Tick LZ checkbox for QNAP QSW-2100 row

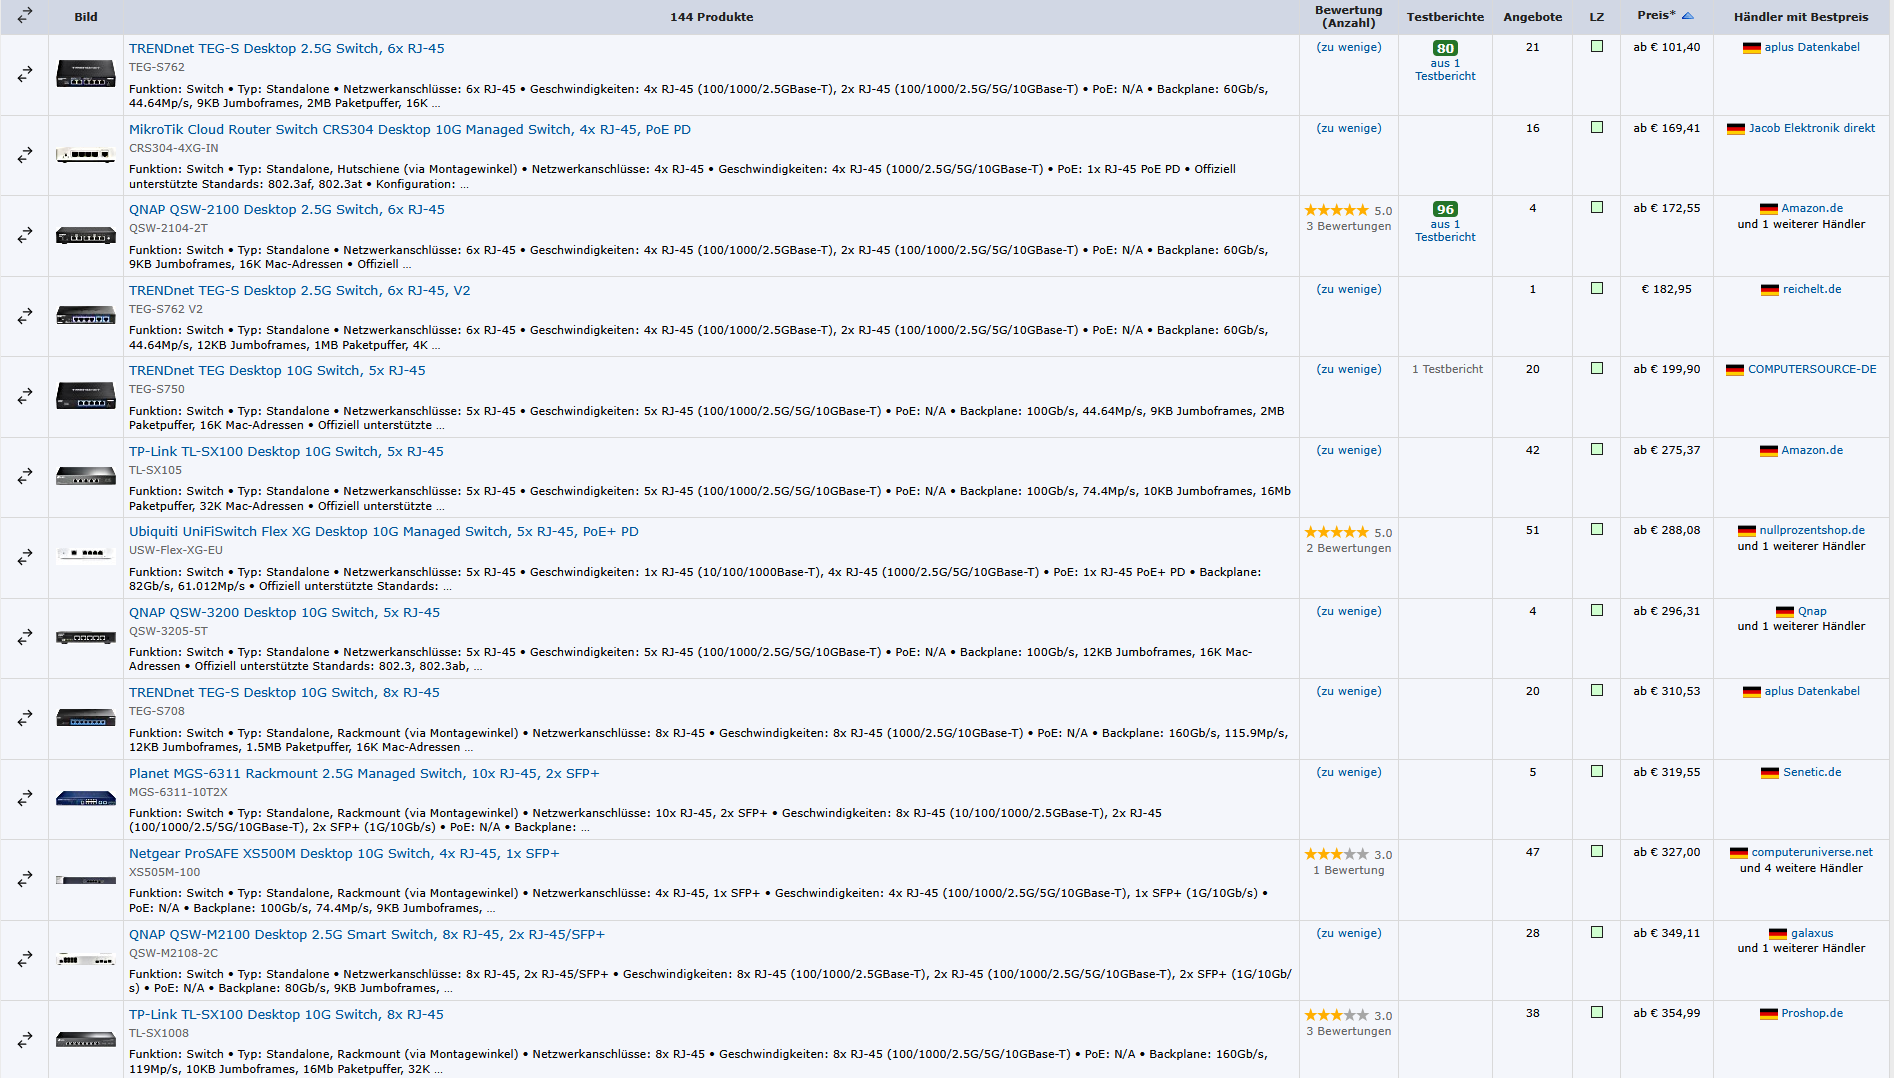[x=1597, y=208]
